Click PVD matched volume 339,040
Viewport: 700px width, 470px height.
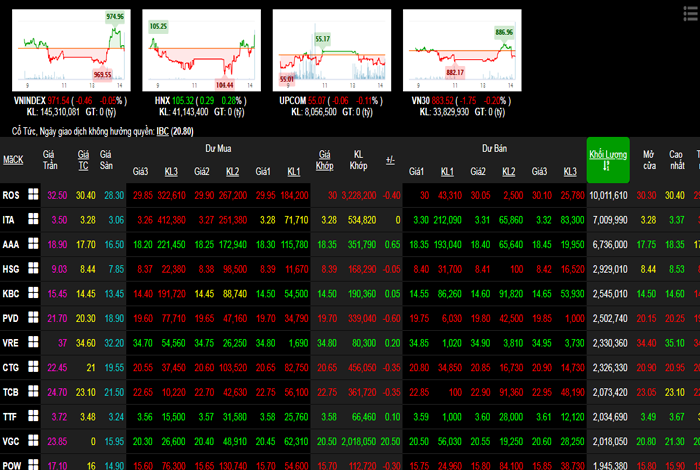click(362, 318)
